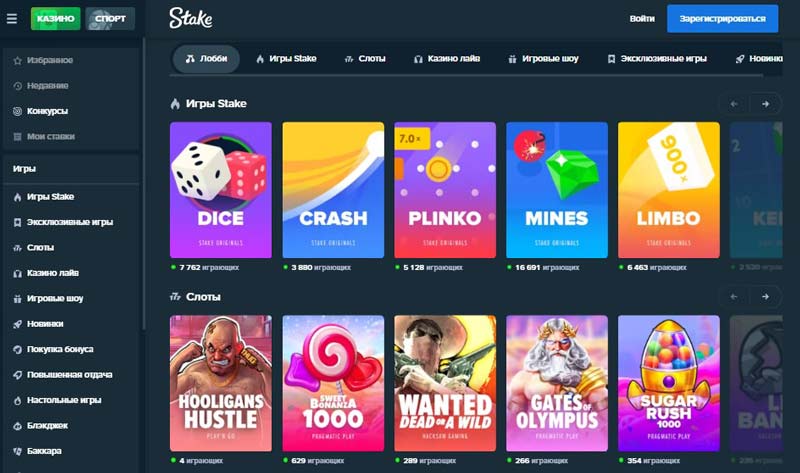Click the Зарегистрироваться button
Screen dimensions: 800x473
[722, 18]
